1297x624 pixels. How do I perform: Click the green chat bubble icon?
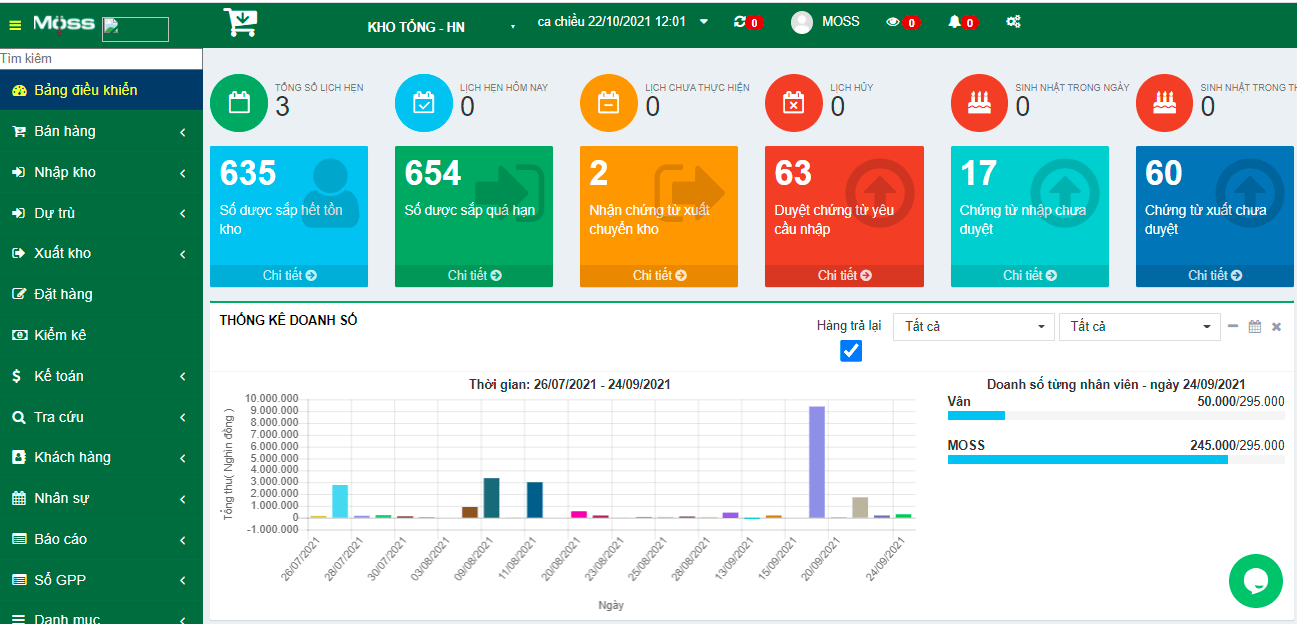(x=1255, y=581)
